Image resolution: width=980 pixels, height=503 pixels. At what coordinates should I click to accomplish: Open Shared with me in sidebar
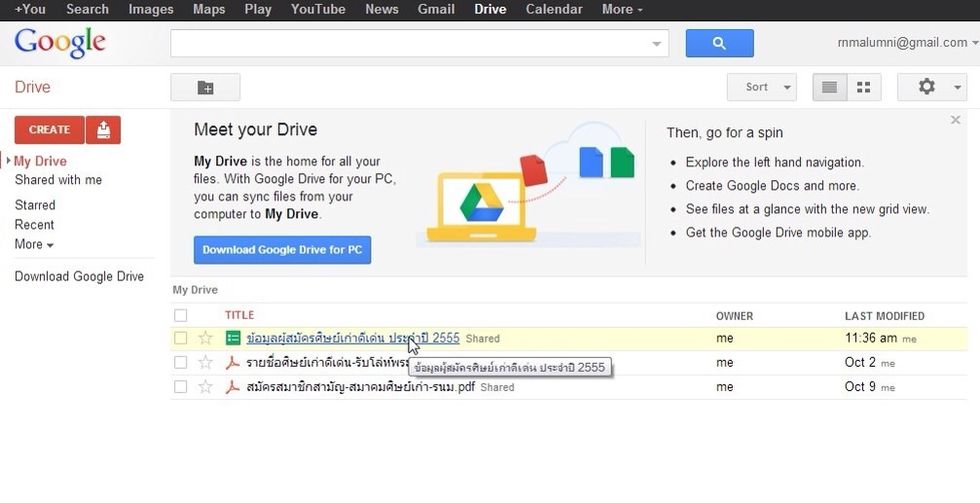coord(58,180)
